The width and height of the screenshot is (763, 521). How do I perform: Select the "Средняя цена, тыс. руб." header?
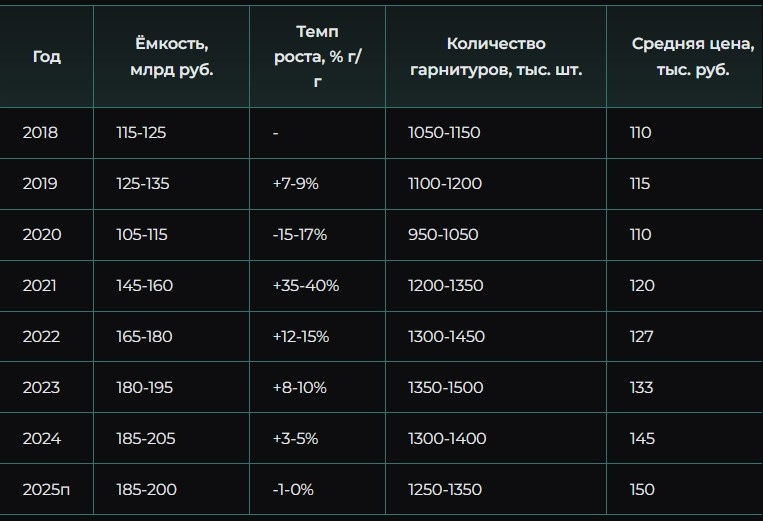click(x=693, y=57)
